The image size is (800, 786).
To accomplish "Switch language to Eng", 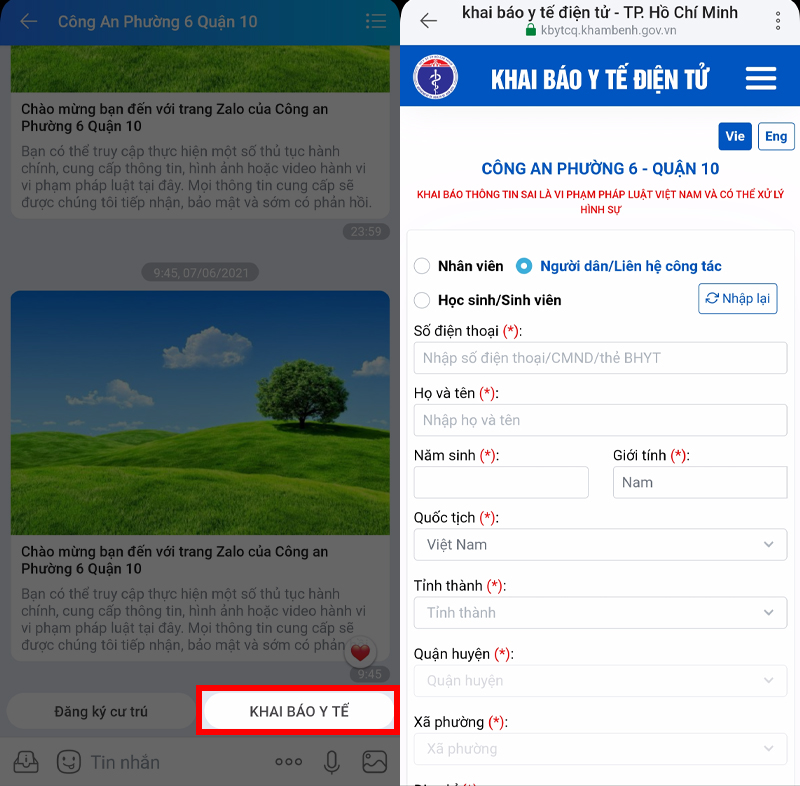I will 776,136.
